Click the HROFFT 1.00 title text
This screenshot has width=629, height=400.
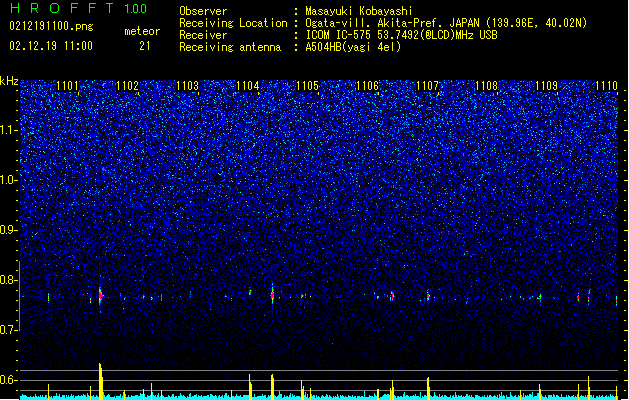click(78, 8)
